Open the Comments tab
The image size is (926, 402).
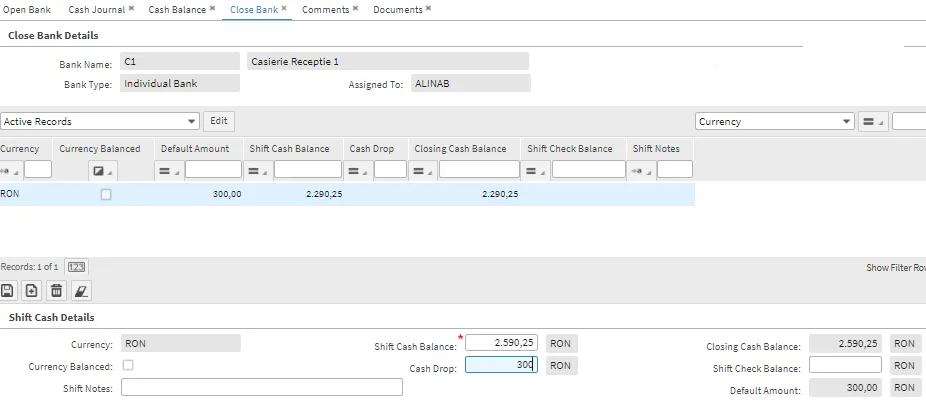tap(325, 9)
